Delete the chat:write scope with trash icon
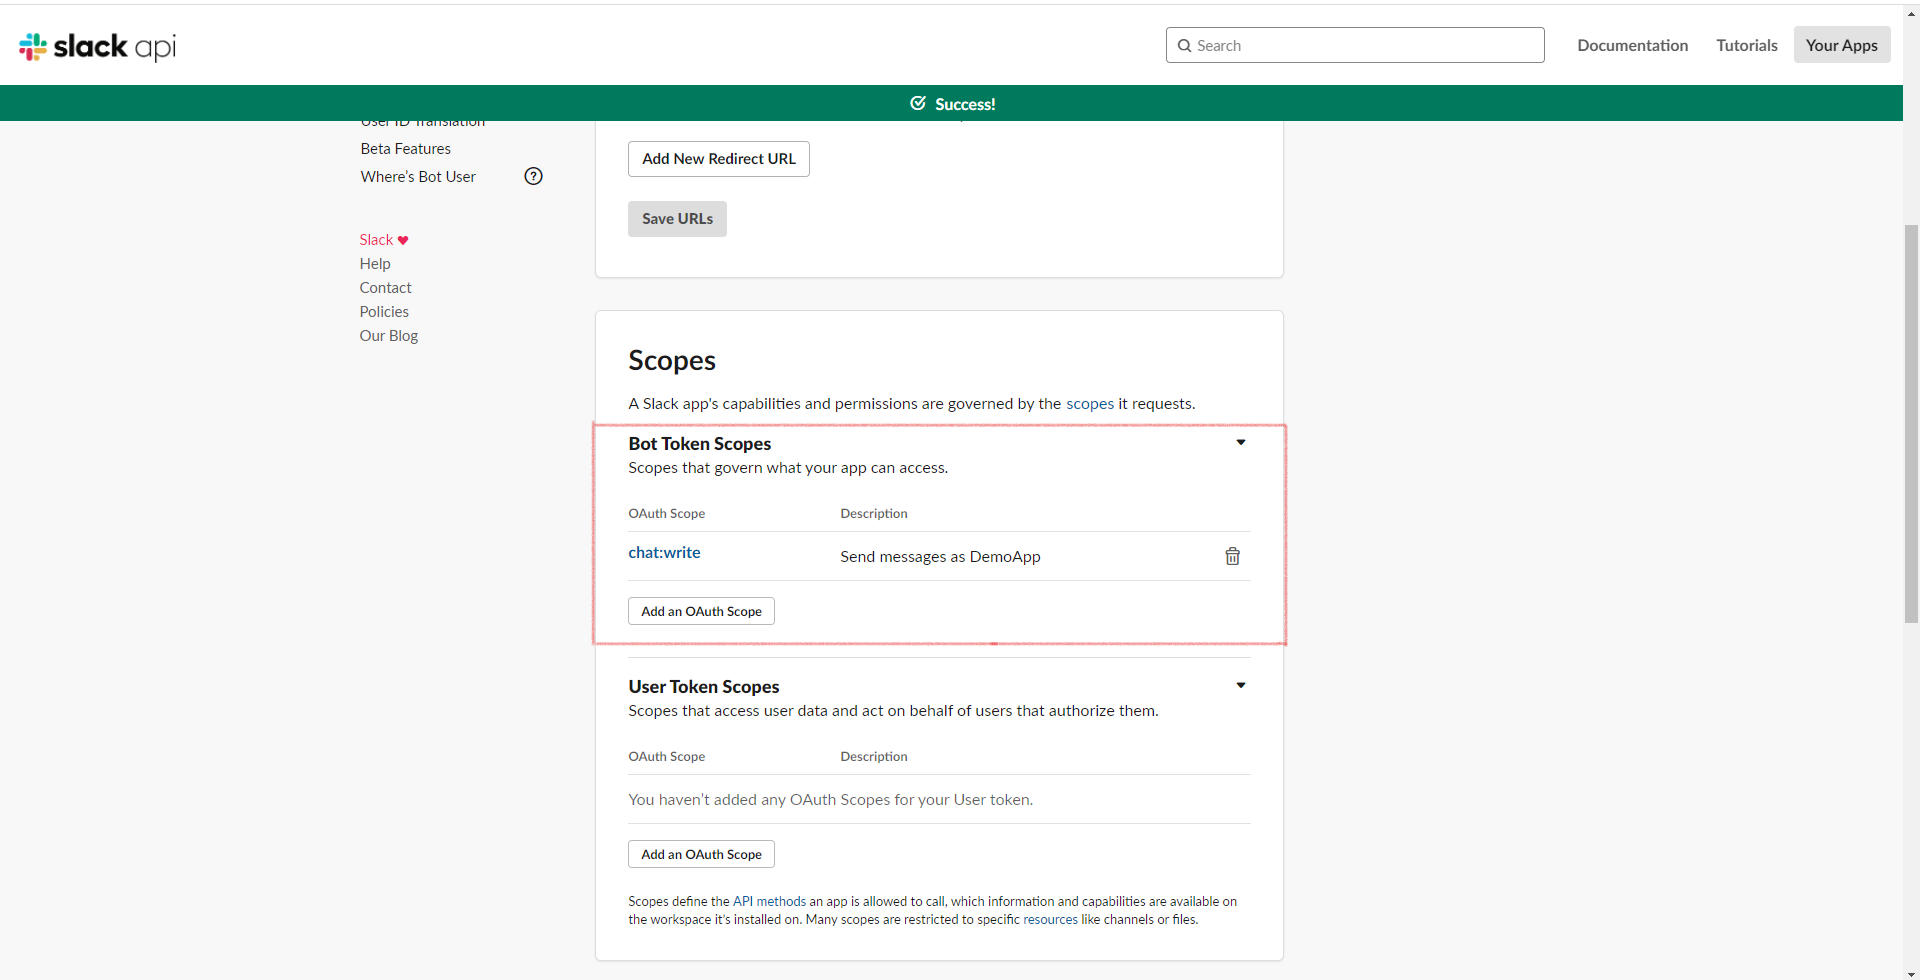The width and height of the screenshot is (1920, 980). coord(1232,556)
